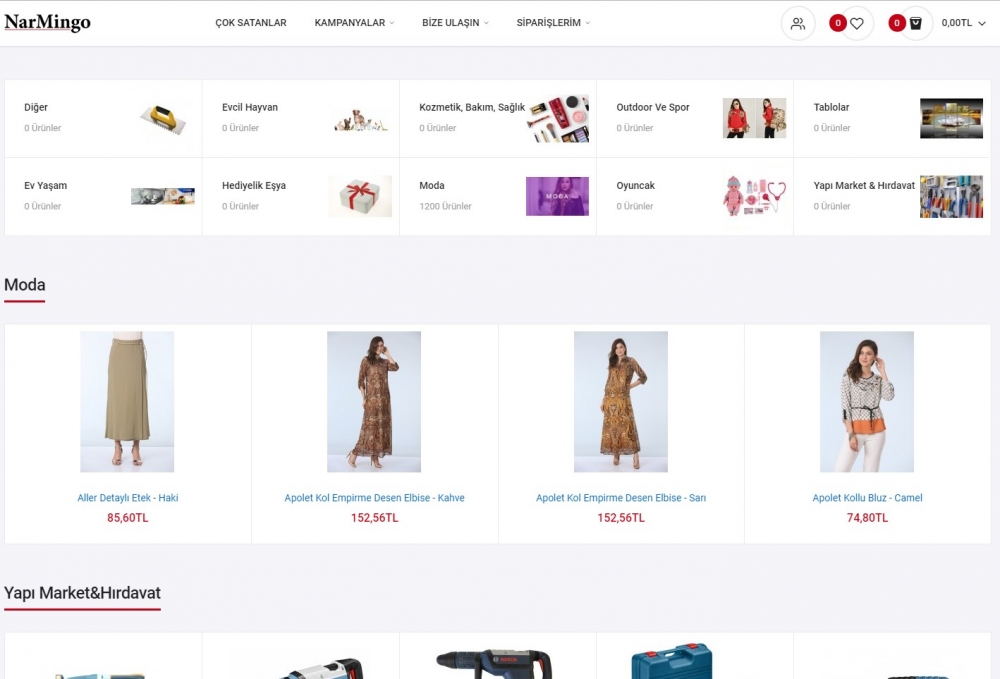Click the blue tool case product image

click(x=672, y=661)
